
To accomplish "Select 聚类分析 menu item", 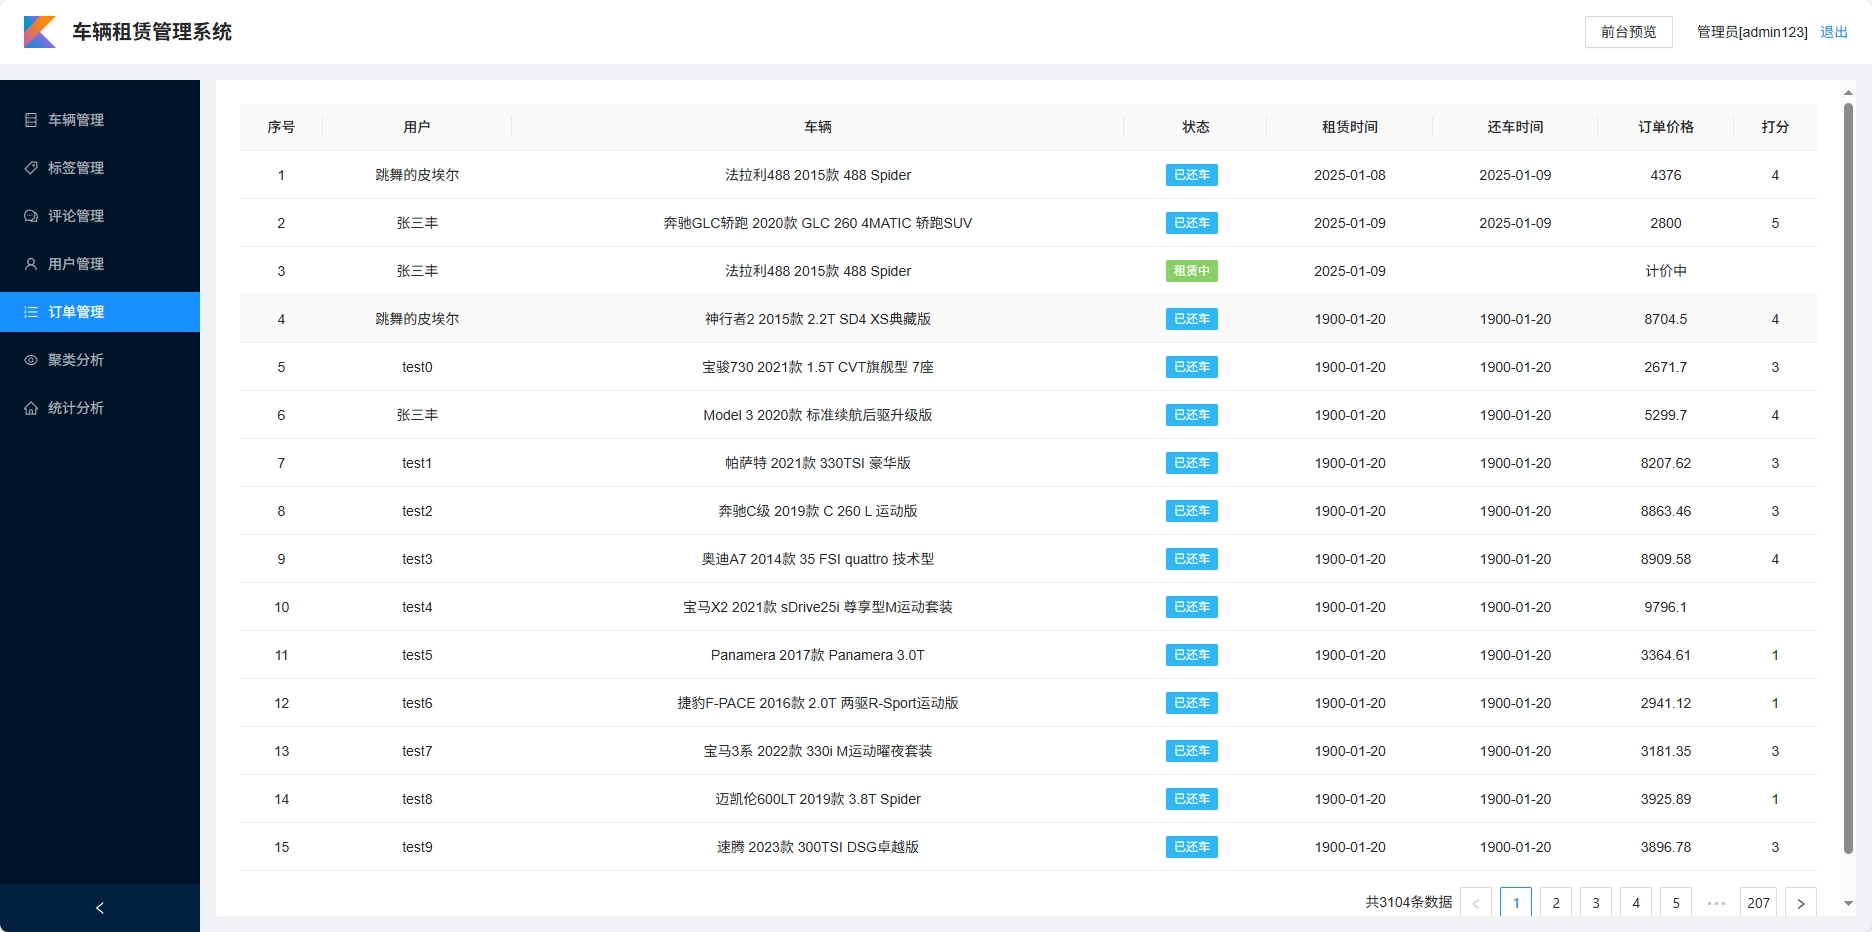I will point(100,360).
